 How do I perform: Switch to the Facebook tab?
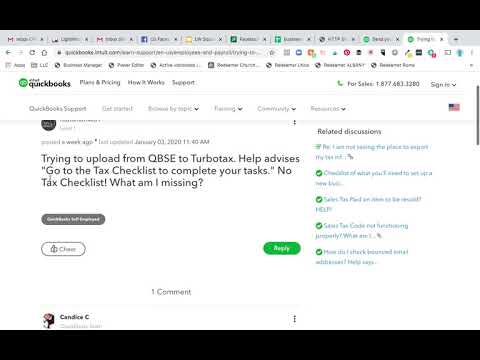click(x=159, y=39)
